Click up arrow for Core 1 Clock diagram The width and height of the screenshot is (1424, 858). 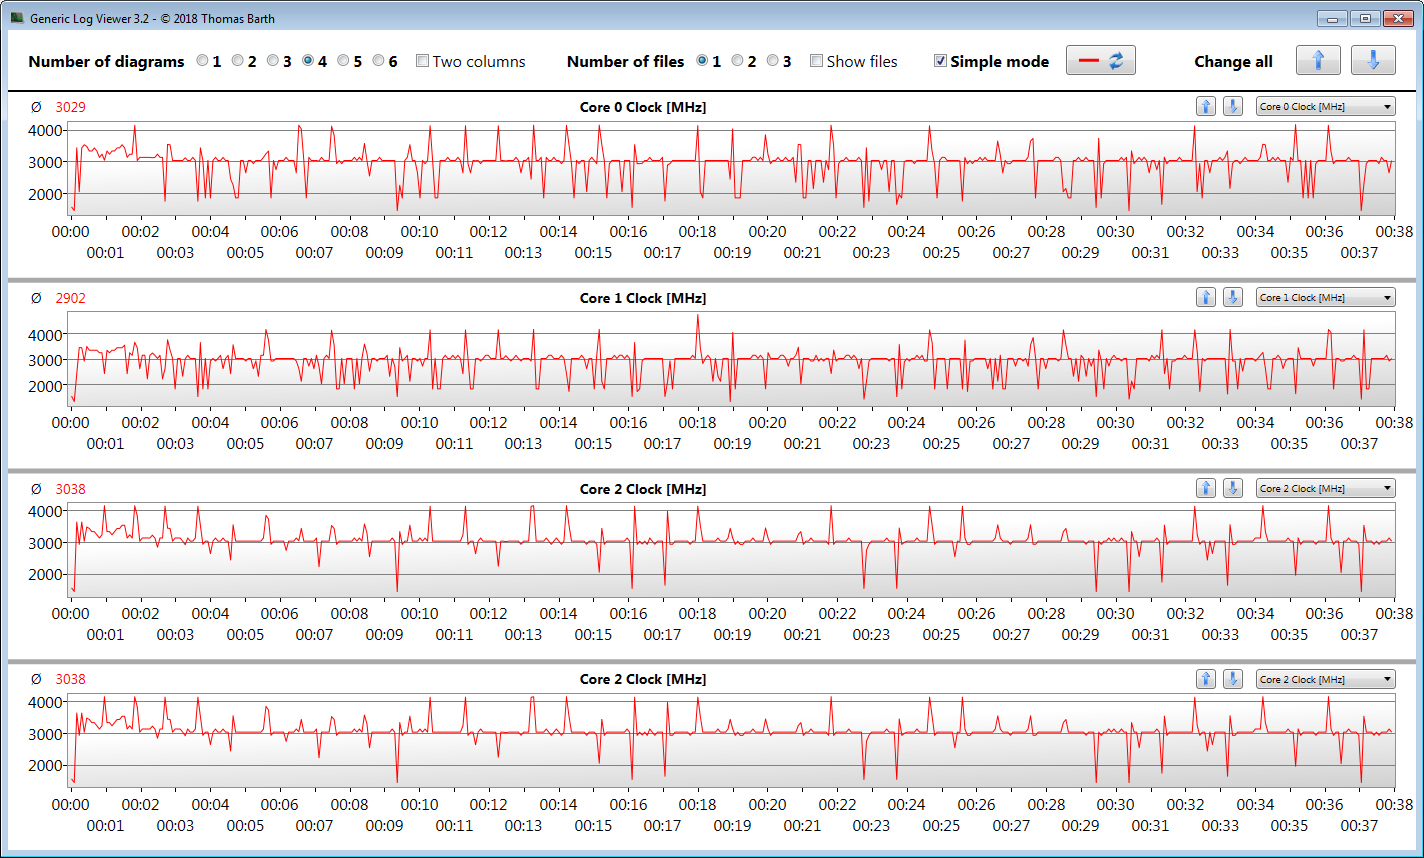pyautogui.click(x=1206, y=297)
